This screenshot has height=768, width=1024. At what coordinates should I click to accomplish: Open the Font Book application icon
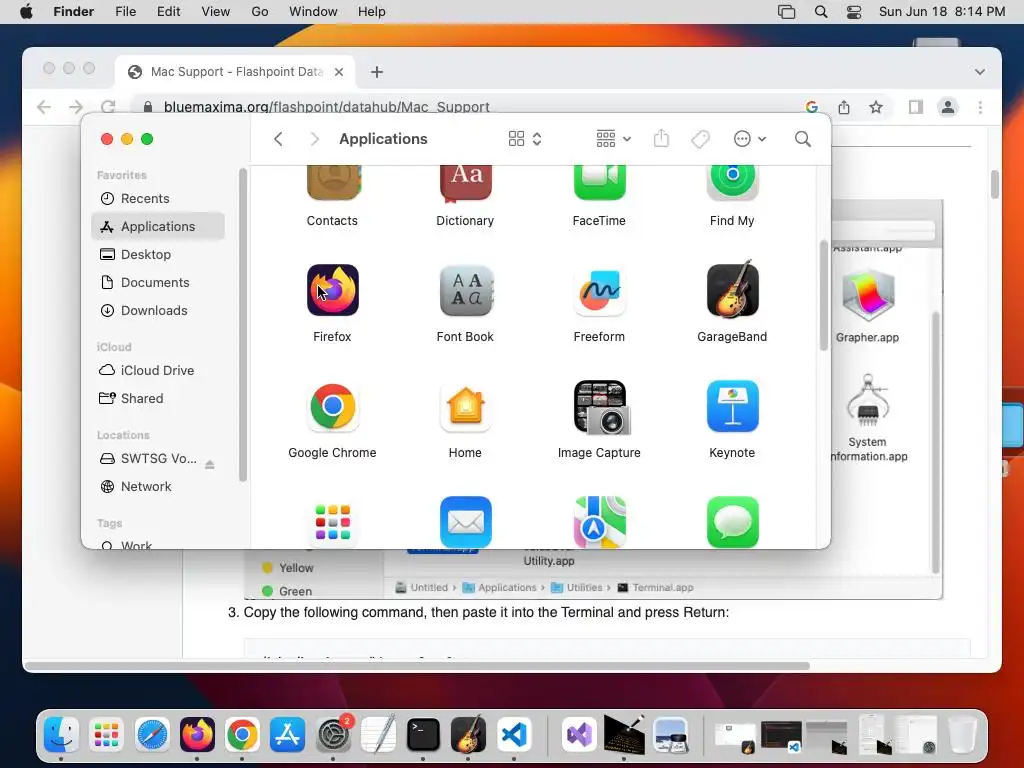click(465, 290)
